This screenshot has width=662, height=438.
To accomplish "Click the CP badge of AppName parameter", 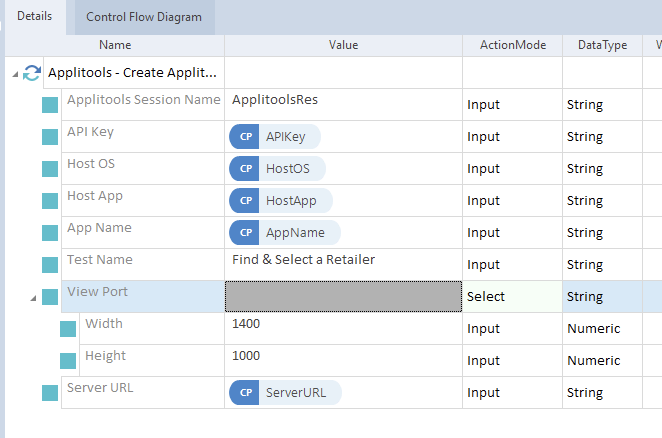I will 244,232.
